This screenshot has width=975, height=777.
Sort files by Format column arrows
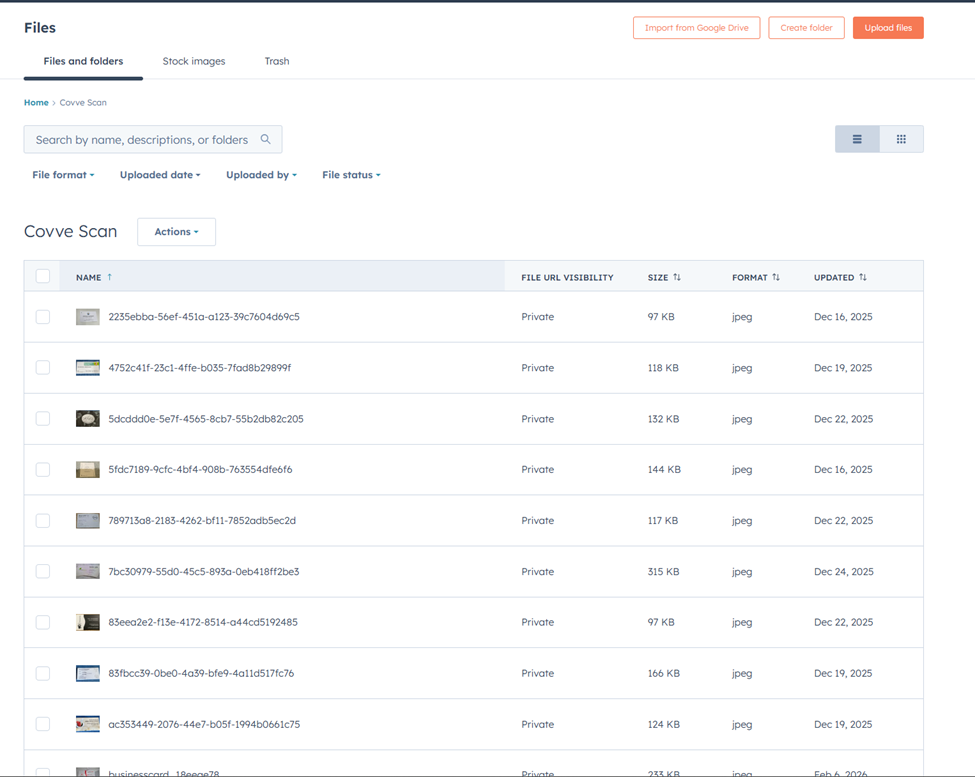pyautogui.click(x=776, y=277)
